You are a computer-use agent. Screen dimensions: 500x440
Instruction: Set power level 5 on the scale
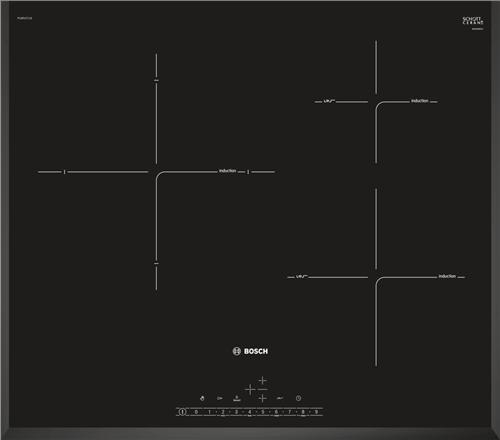tap(263, 412)
